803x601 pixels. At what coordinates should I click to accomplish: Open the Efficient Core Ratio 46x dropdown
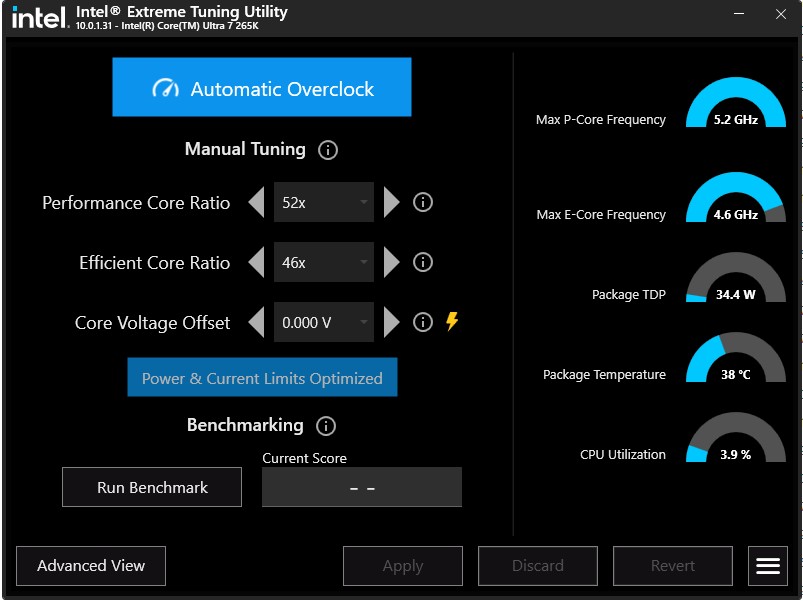click(323, 262)
